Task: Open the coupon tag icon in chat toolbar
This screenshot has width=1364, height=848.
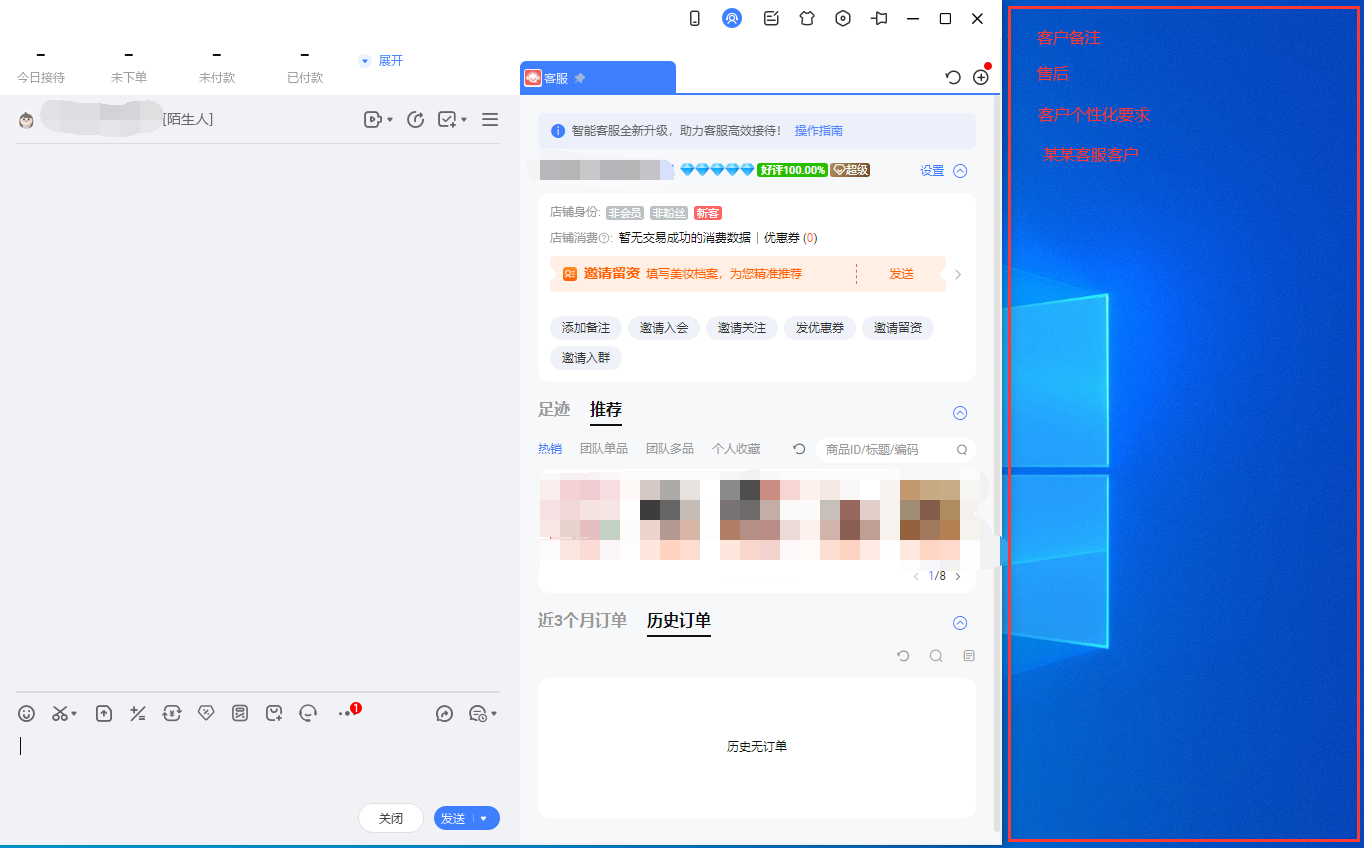Action: pyautogui.click(x=206, y=713)
